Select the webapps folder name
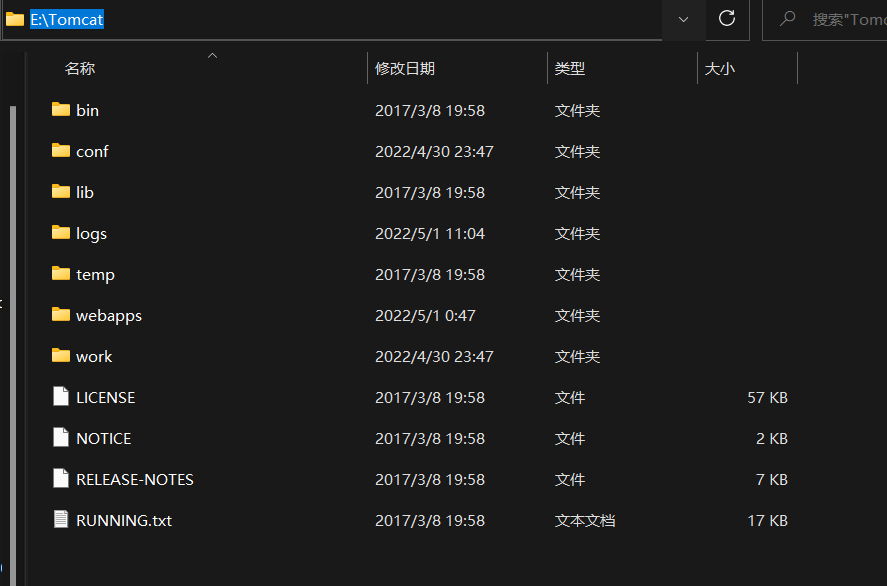This screenshot has height=586, width=887. point(109,316)
